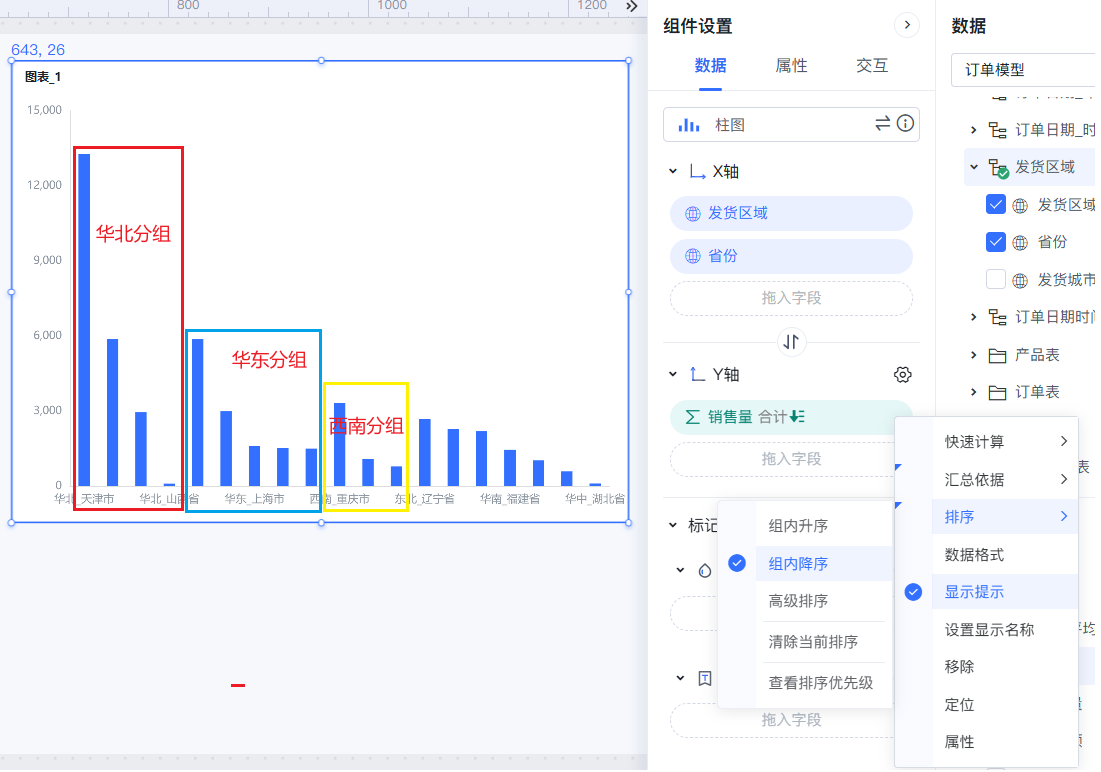Open the 快速计算 submenu
The width and height of the screenshot is (1101, 772).
pyautogui.click(x=1005, y=442)
